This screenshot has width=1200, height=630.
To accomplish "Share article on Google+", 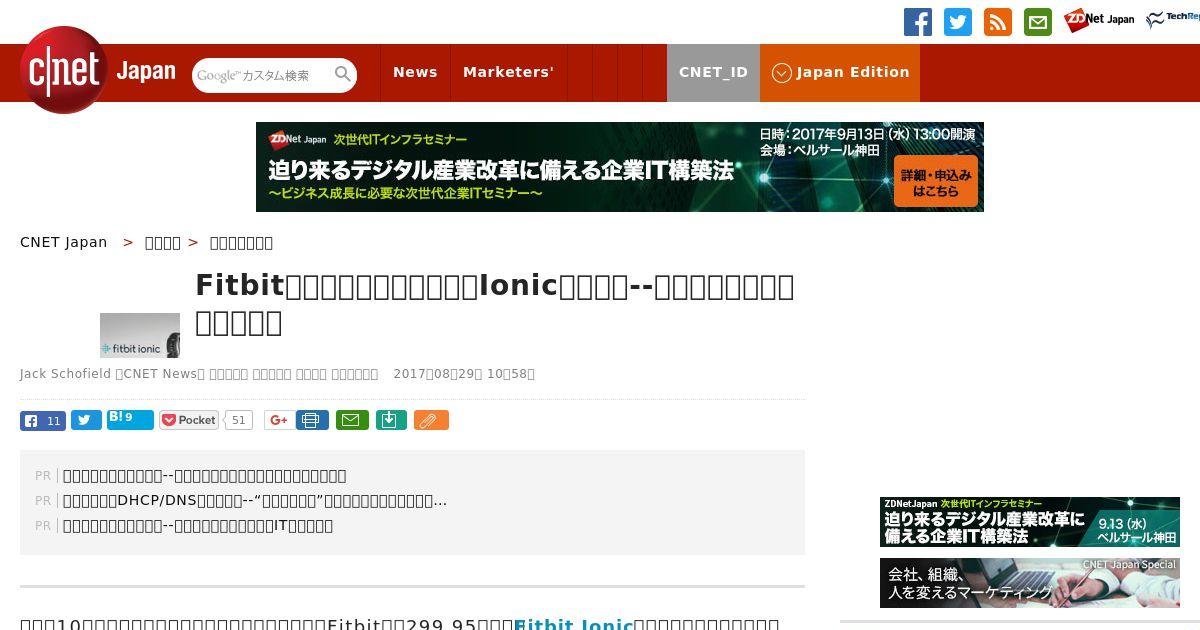I will tap(279, 420).
